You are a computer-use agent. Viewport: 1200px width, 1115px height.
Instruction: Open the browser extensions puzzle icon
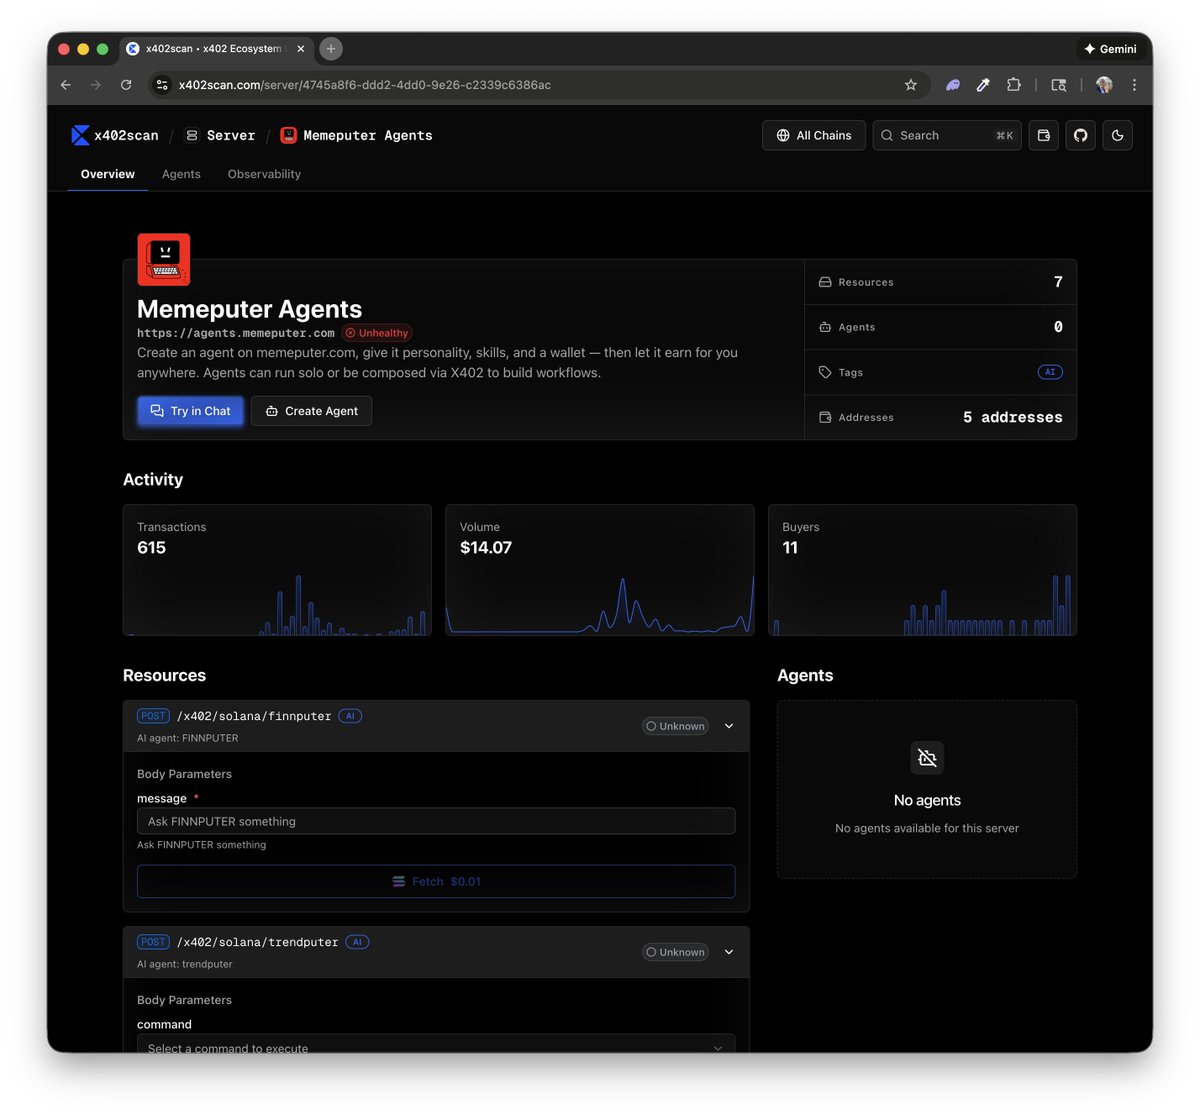(x=1014, y=85)
